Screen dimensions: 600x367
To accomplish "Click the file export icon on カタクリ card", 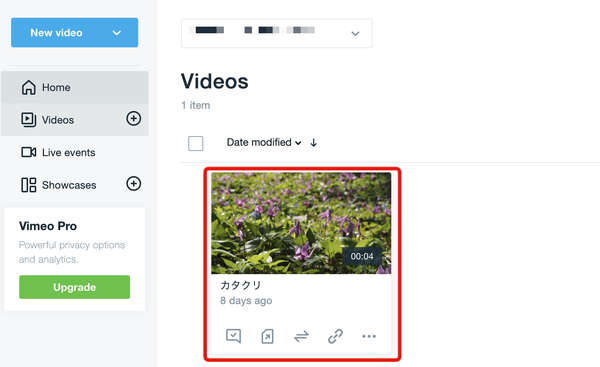I will (267, 336).
